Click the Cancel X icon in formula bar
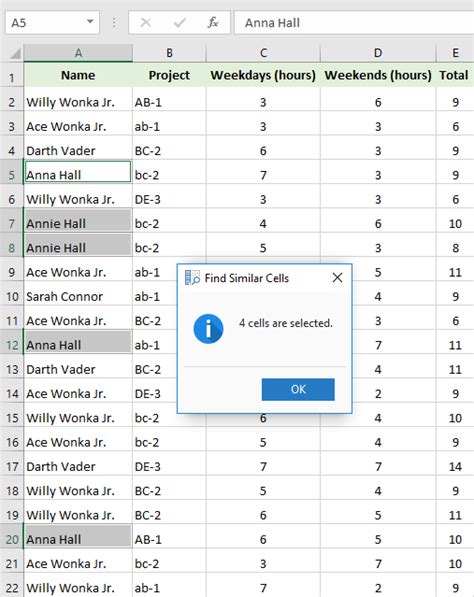474x597 pixels. [146, 22]
